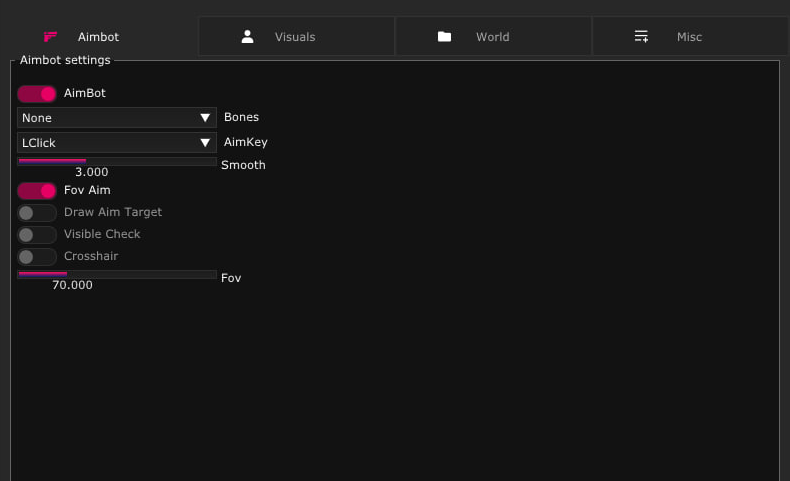790x481 pixels.
Task: Click the folder icon on World tab
Action: click(x=444, y=37)
